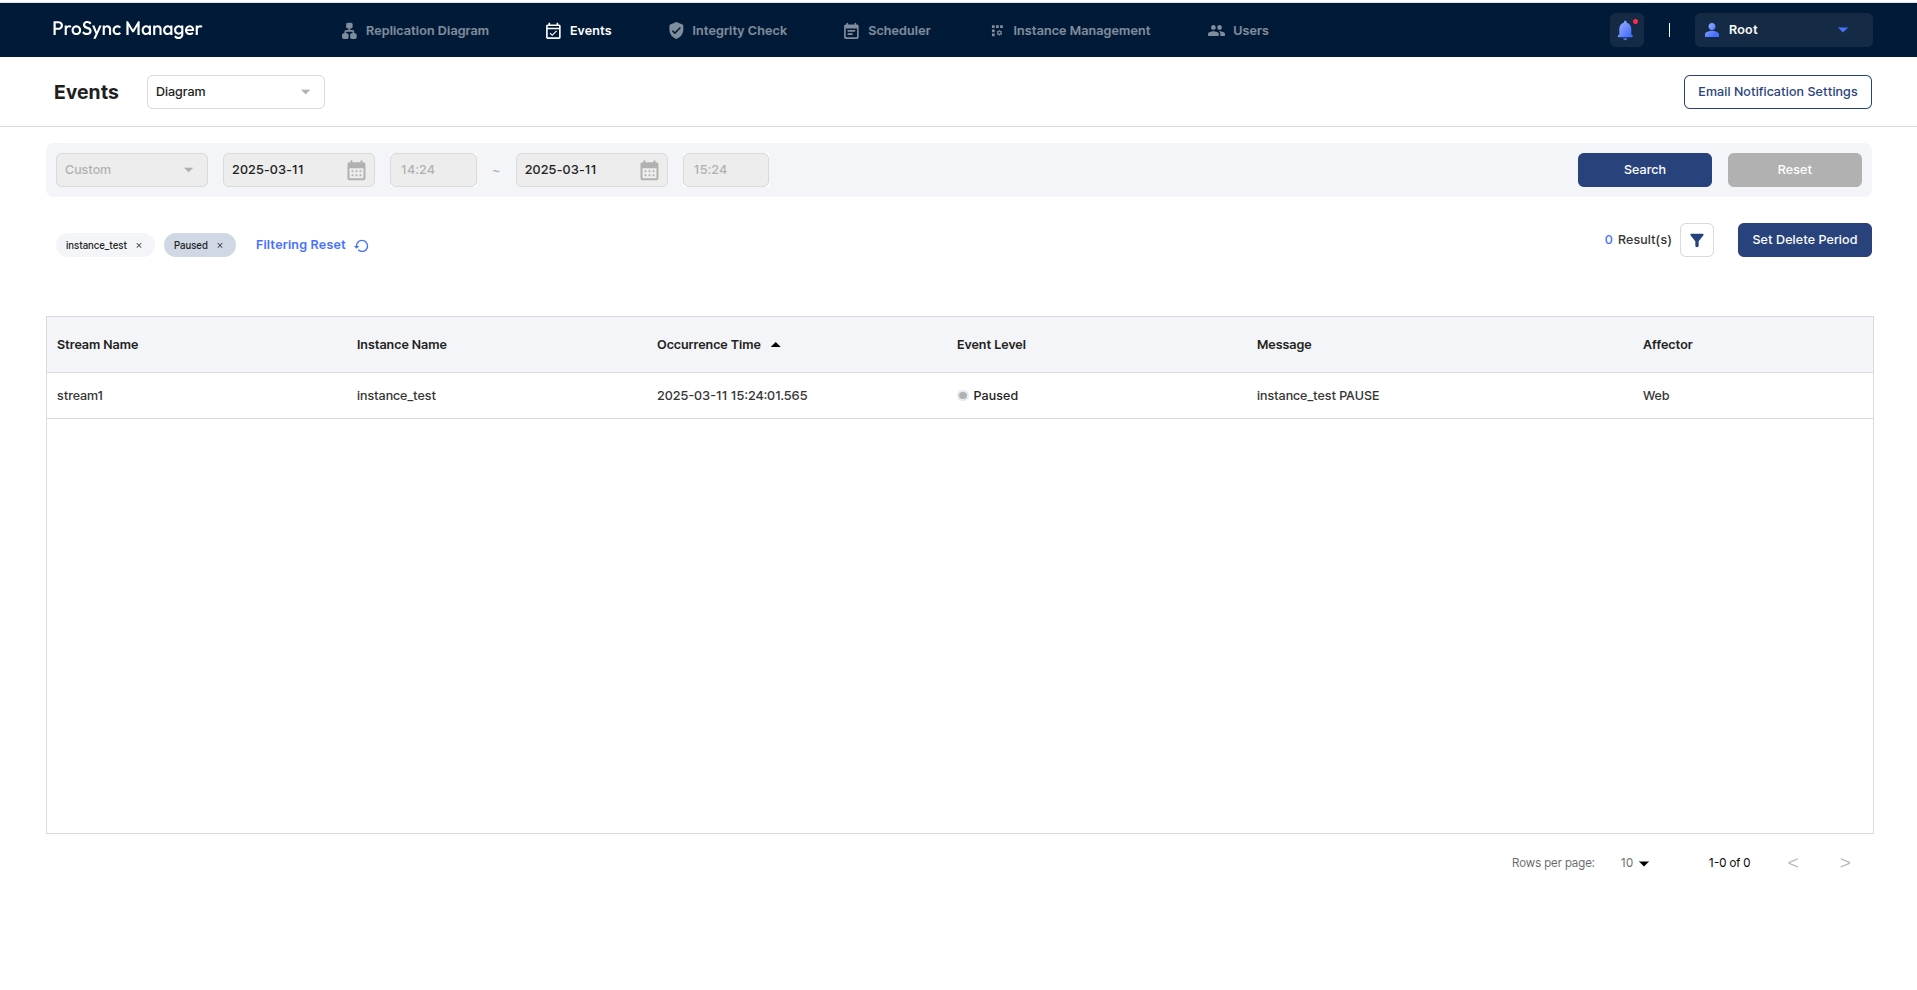Switch to Replication Diagram tab

(x=415, y=31)
